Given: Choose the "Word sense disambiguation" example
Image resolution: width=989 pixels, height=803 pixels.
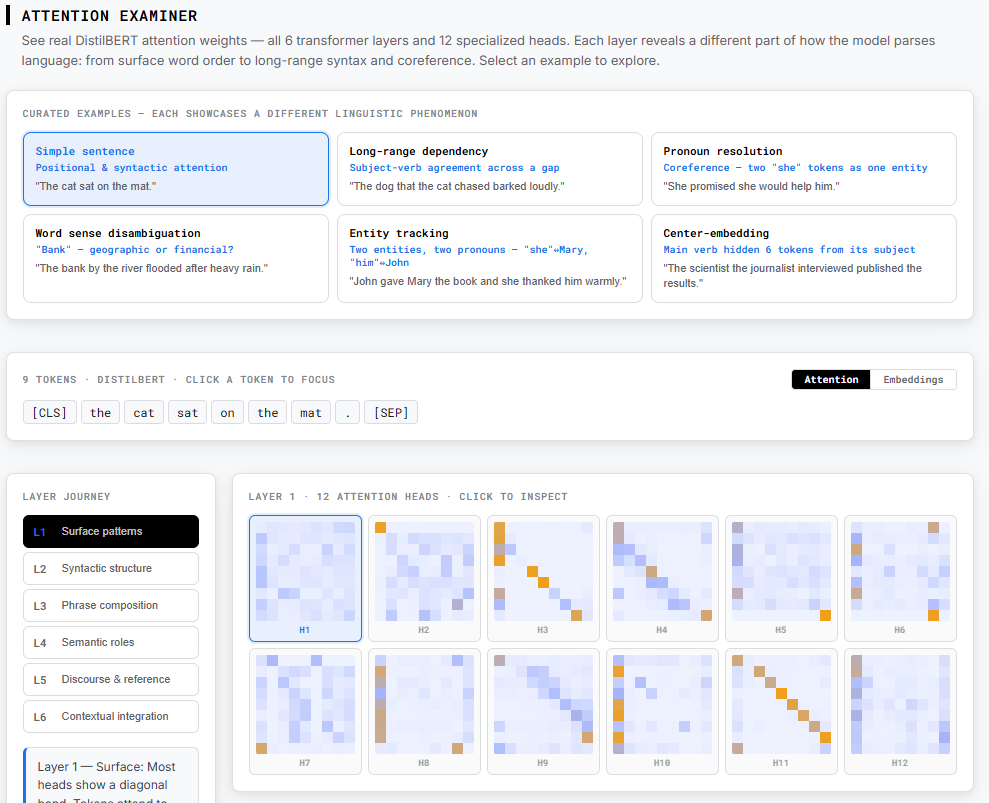Looking at the screenshot, I should (x=176, y=258).
